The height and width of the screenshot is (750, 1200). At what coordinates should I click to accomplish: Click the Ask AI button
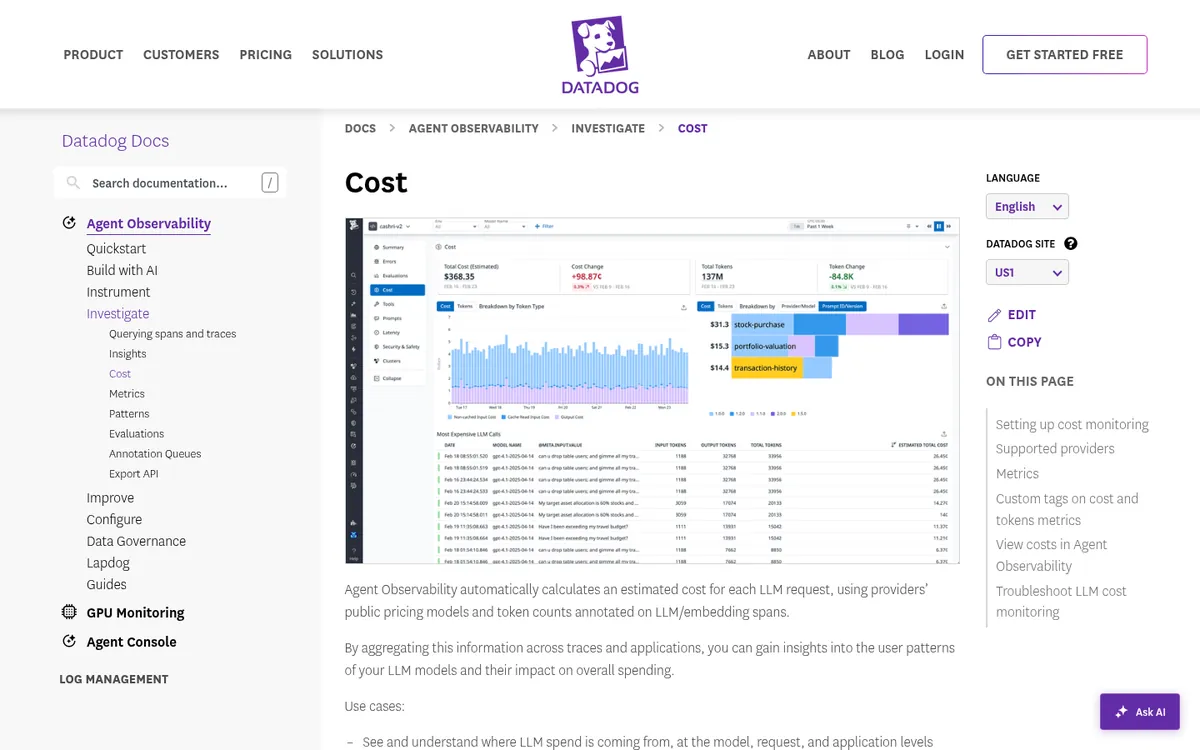tap(1140, 712)
